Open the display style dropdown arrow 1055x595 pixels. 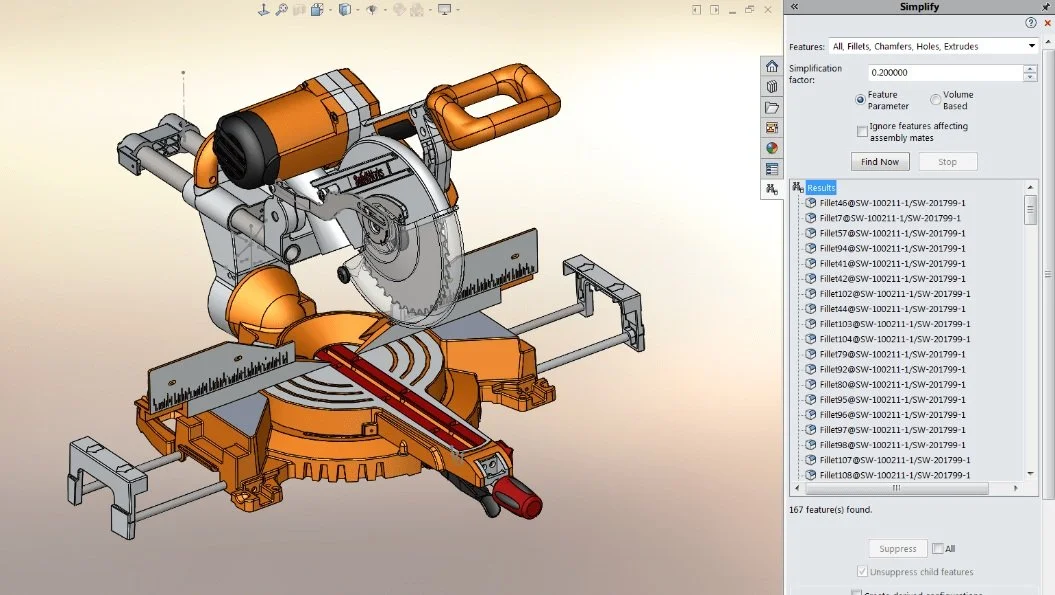click(457, 9)
